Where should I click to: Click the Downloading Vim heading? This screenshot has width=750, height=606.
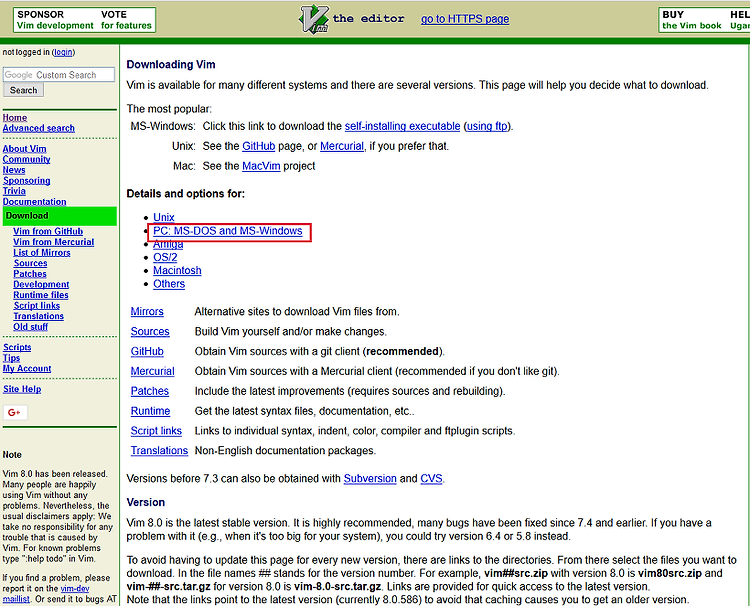point(171,65)
